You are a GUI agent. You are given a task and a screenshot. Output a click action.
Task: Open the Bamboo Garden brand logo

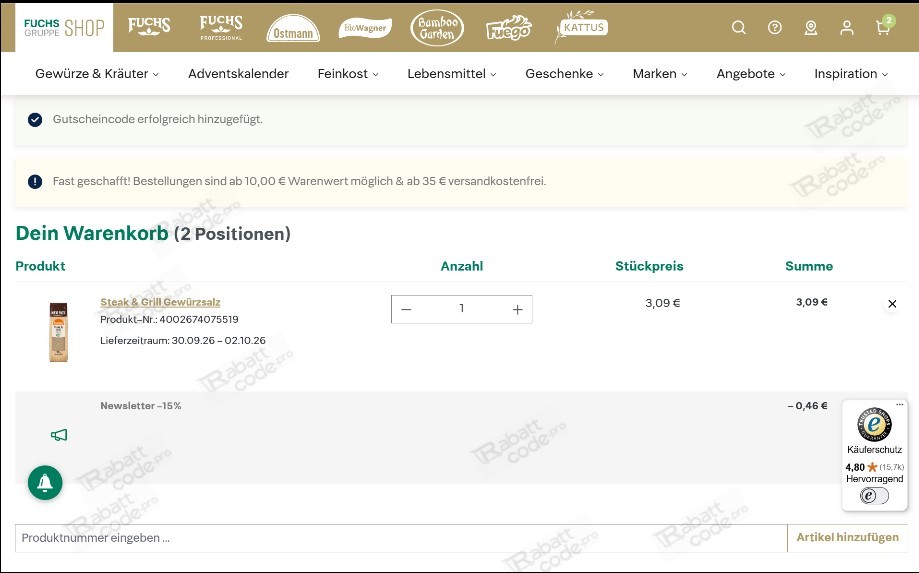437,28
